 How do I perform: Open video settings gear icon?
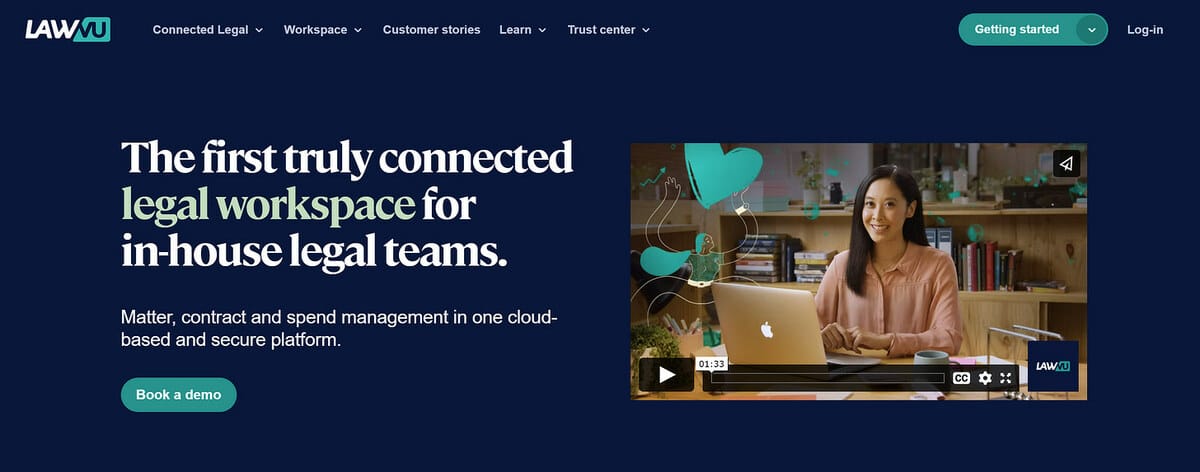985,378
